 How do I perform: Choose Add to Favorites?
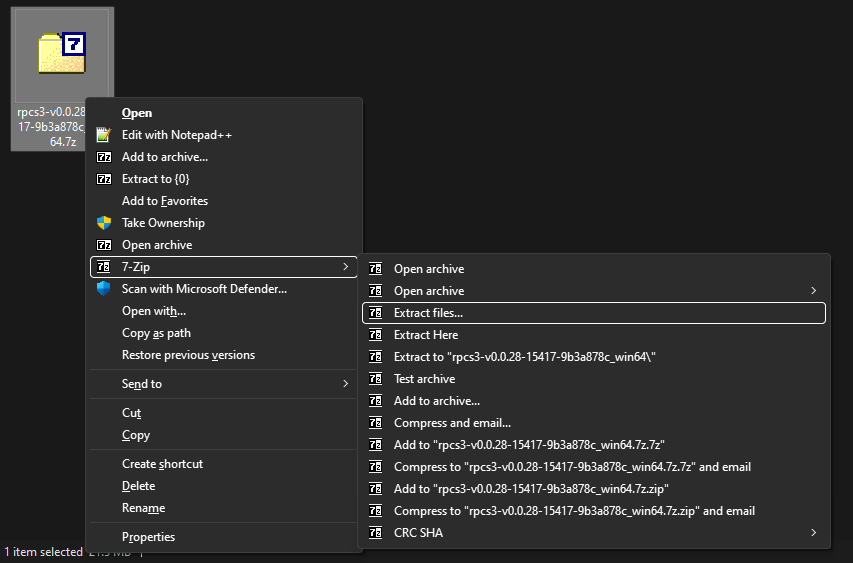tap(224, 201)
